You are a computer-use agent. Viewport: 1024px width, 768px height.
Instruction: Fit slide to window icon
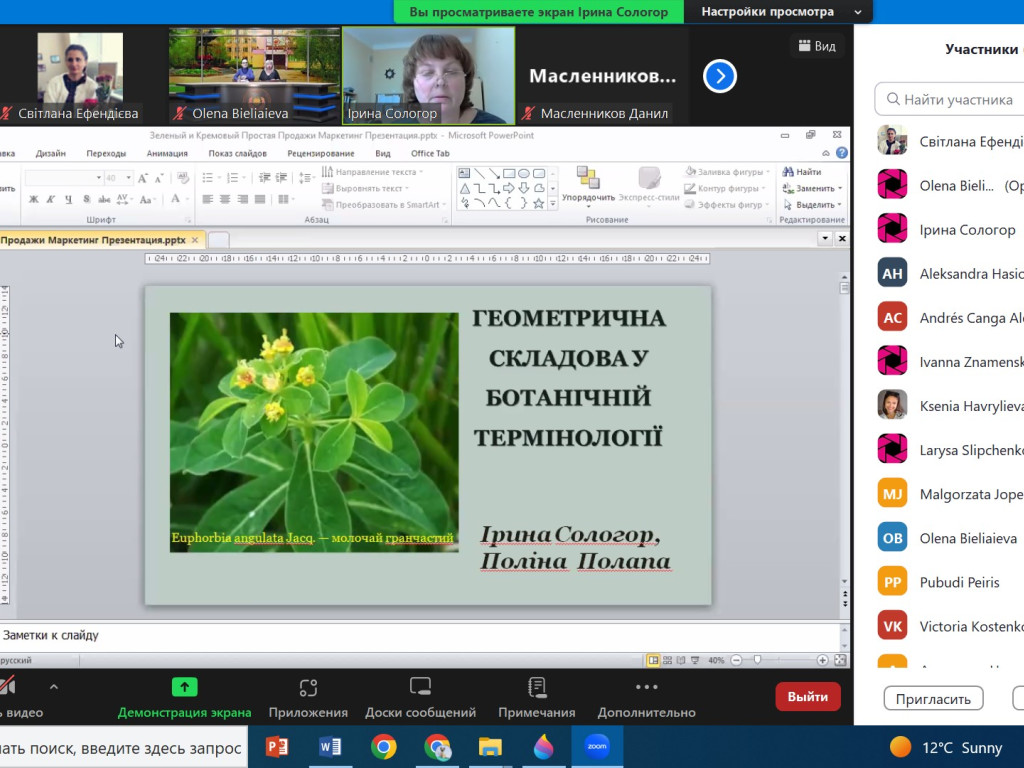point(840,660)
